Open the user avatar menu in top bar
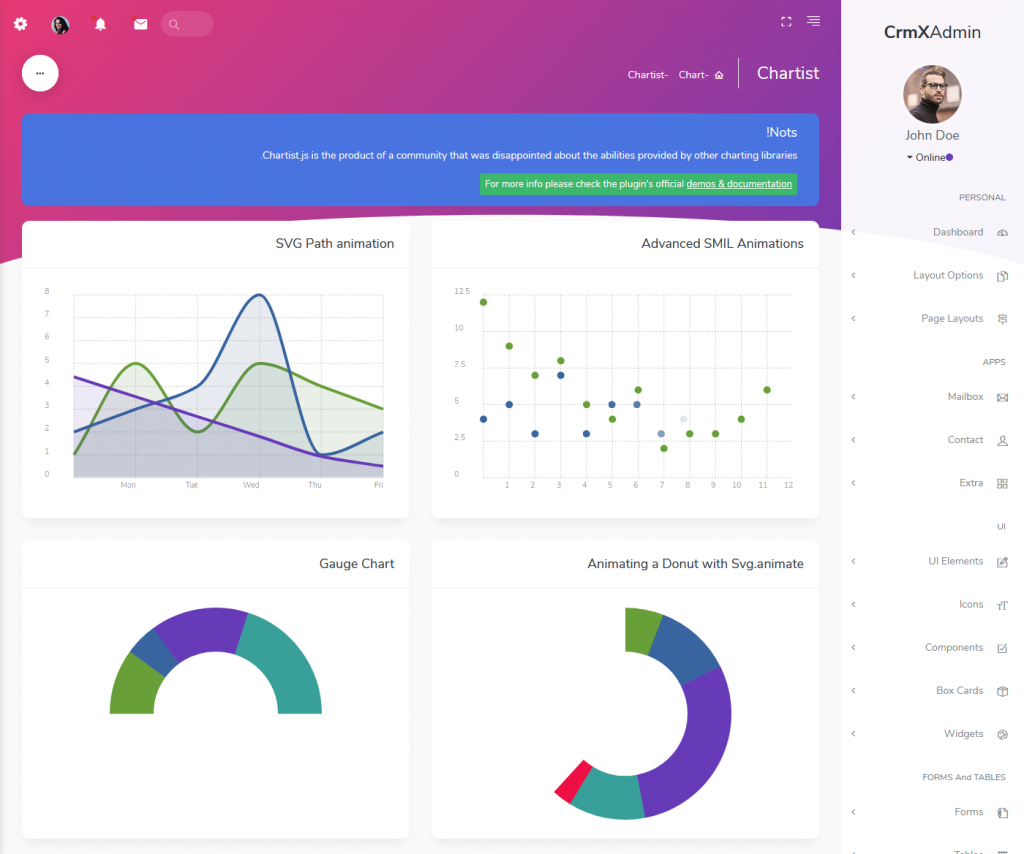 pos(60,25)
